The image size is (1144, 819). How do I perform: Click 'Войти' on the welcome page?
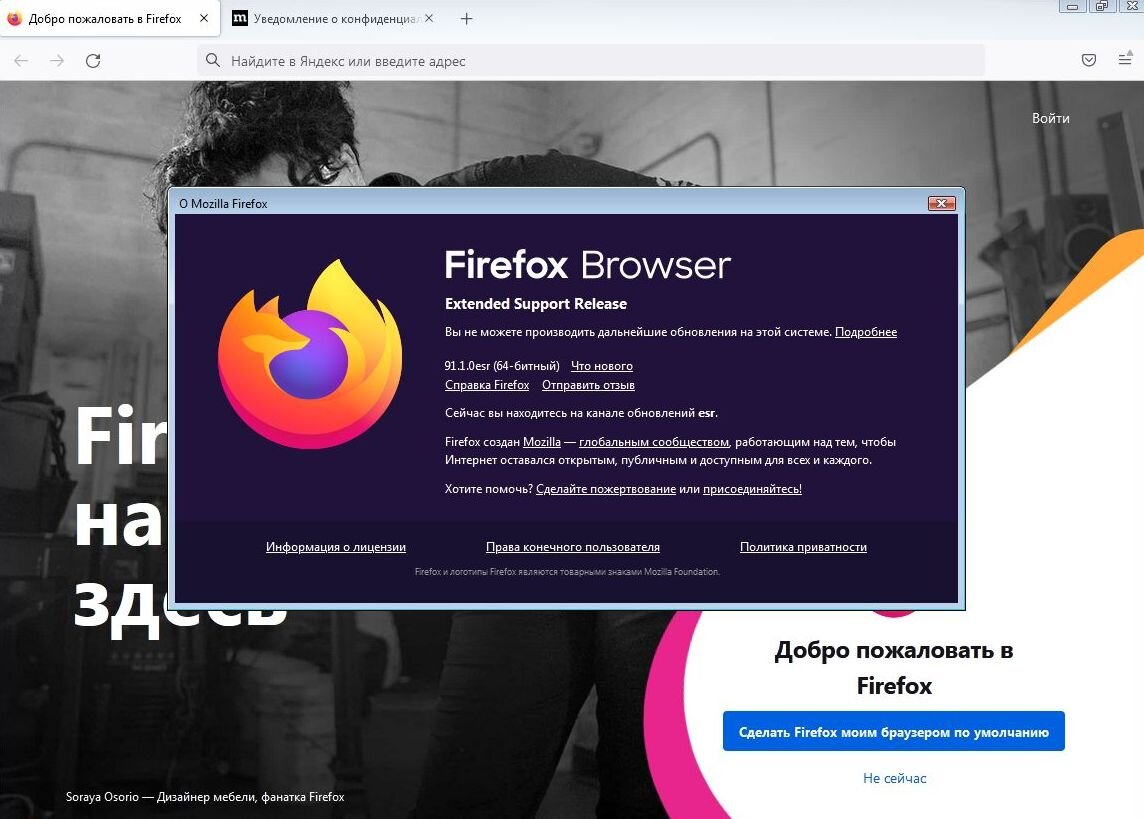[1051, 118]
